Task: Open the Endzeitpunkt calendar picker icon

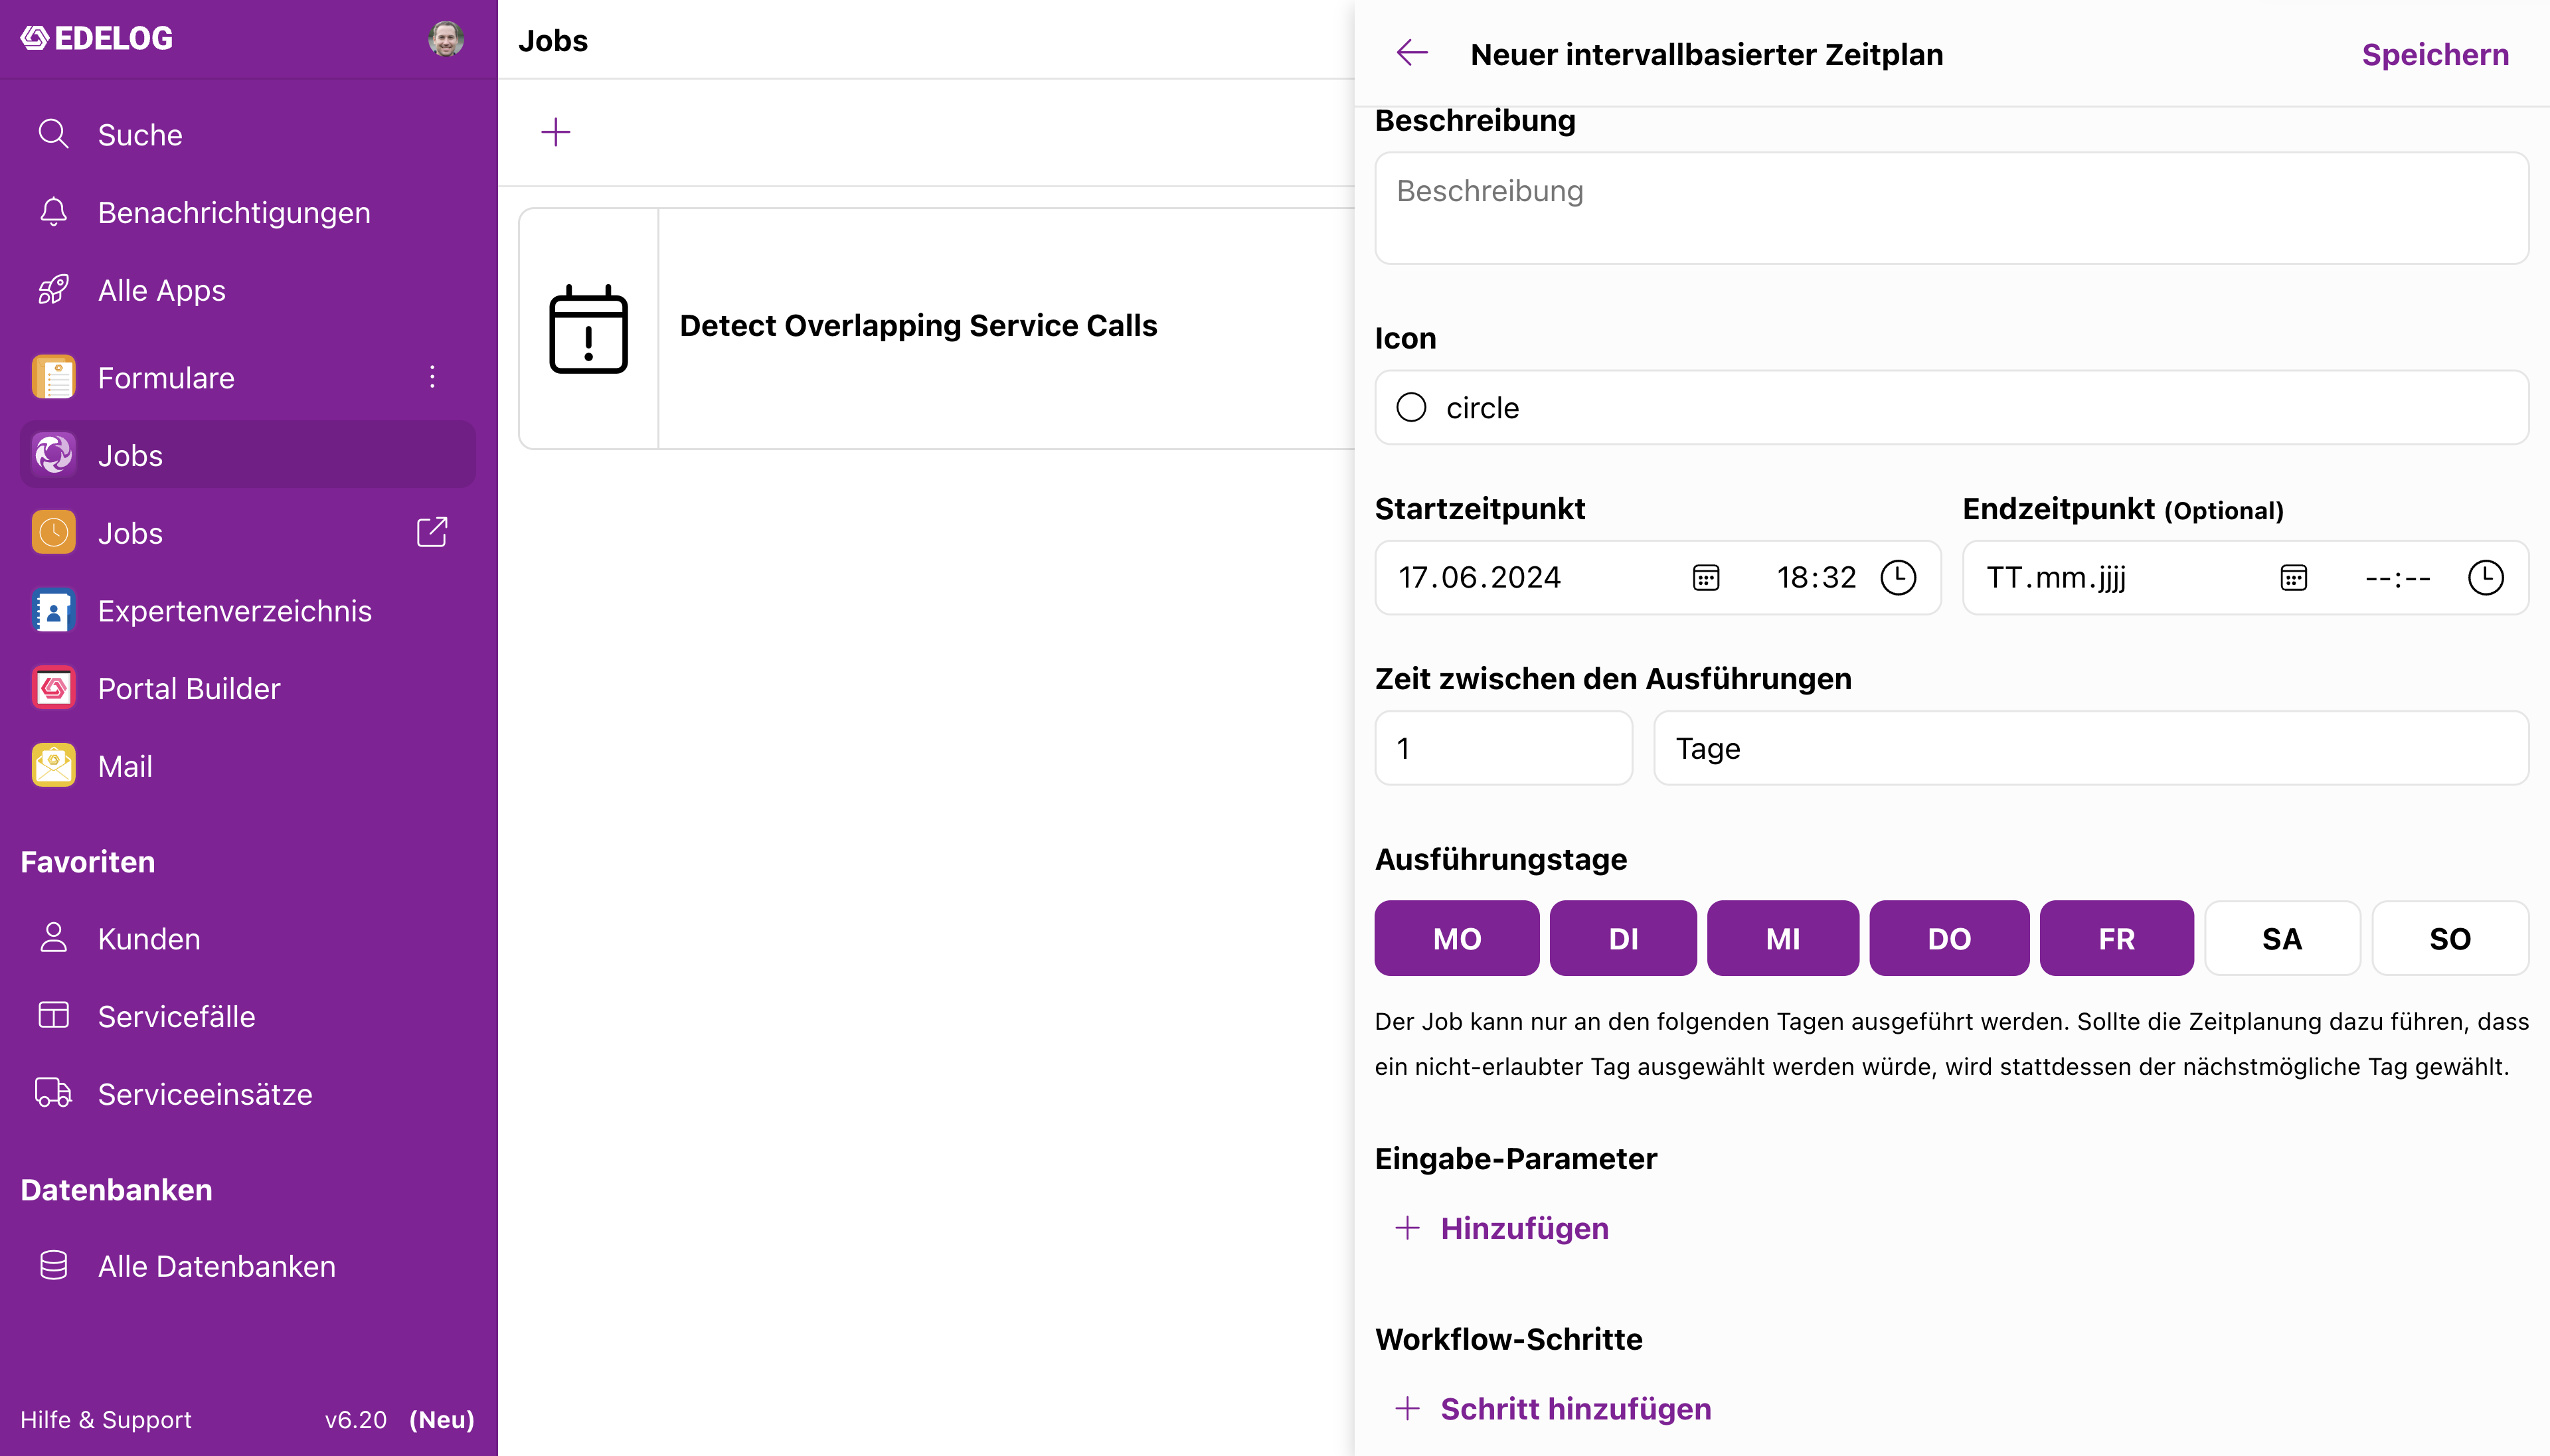Action: (x=2293, y=578)
